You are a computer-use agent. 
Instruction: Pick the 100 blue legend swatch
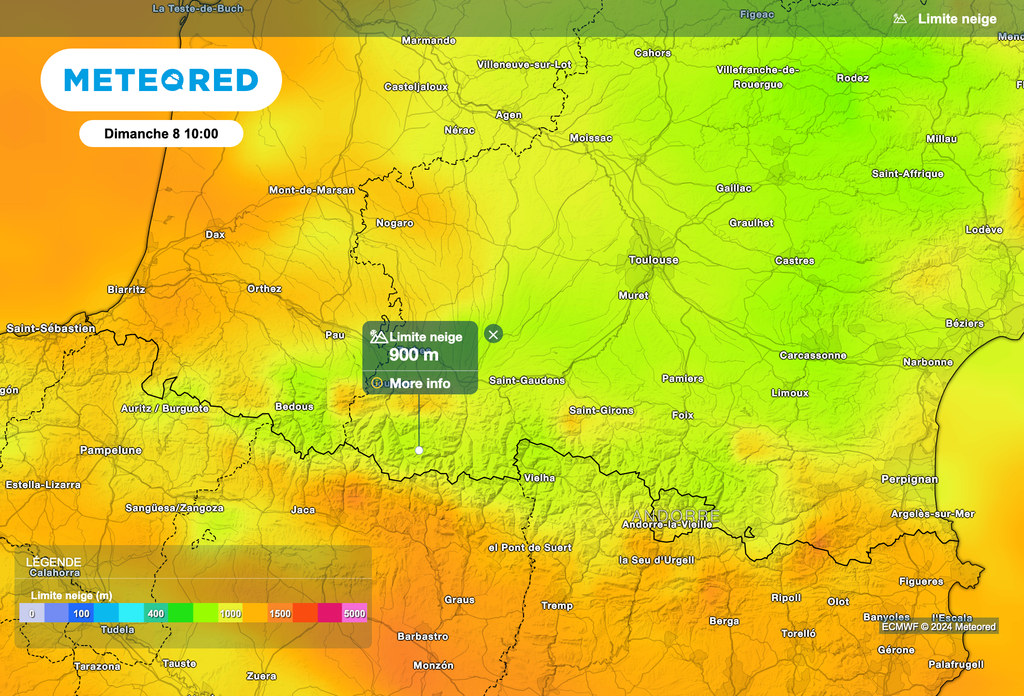(81, 613)
